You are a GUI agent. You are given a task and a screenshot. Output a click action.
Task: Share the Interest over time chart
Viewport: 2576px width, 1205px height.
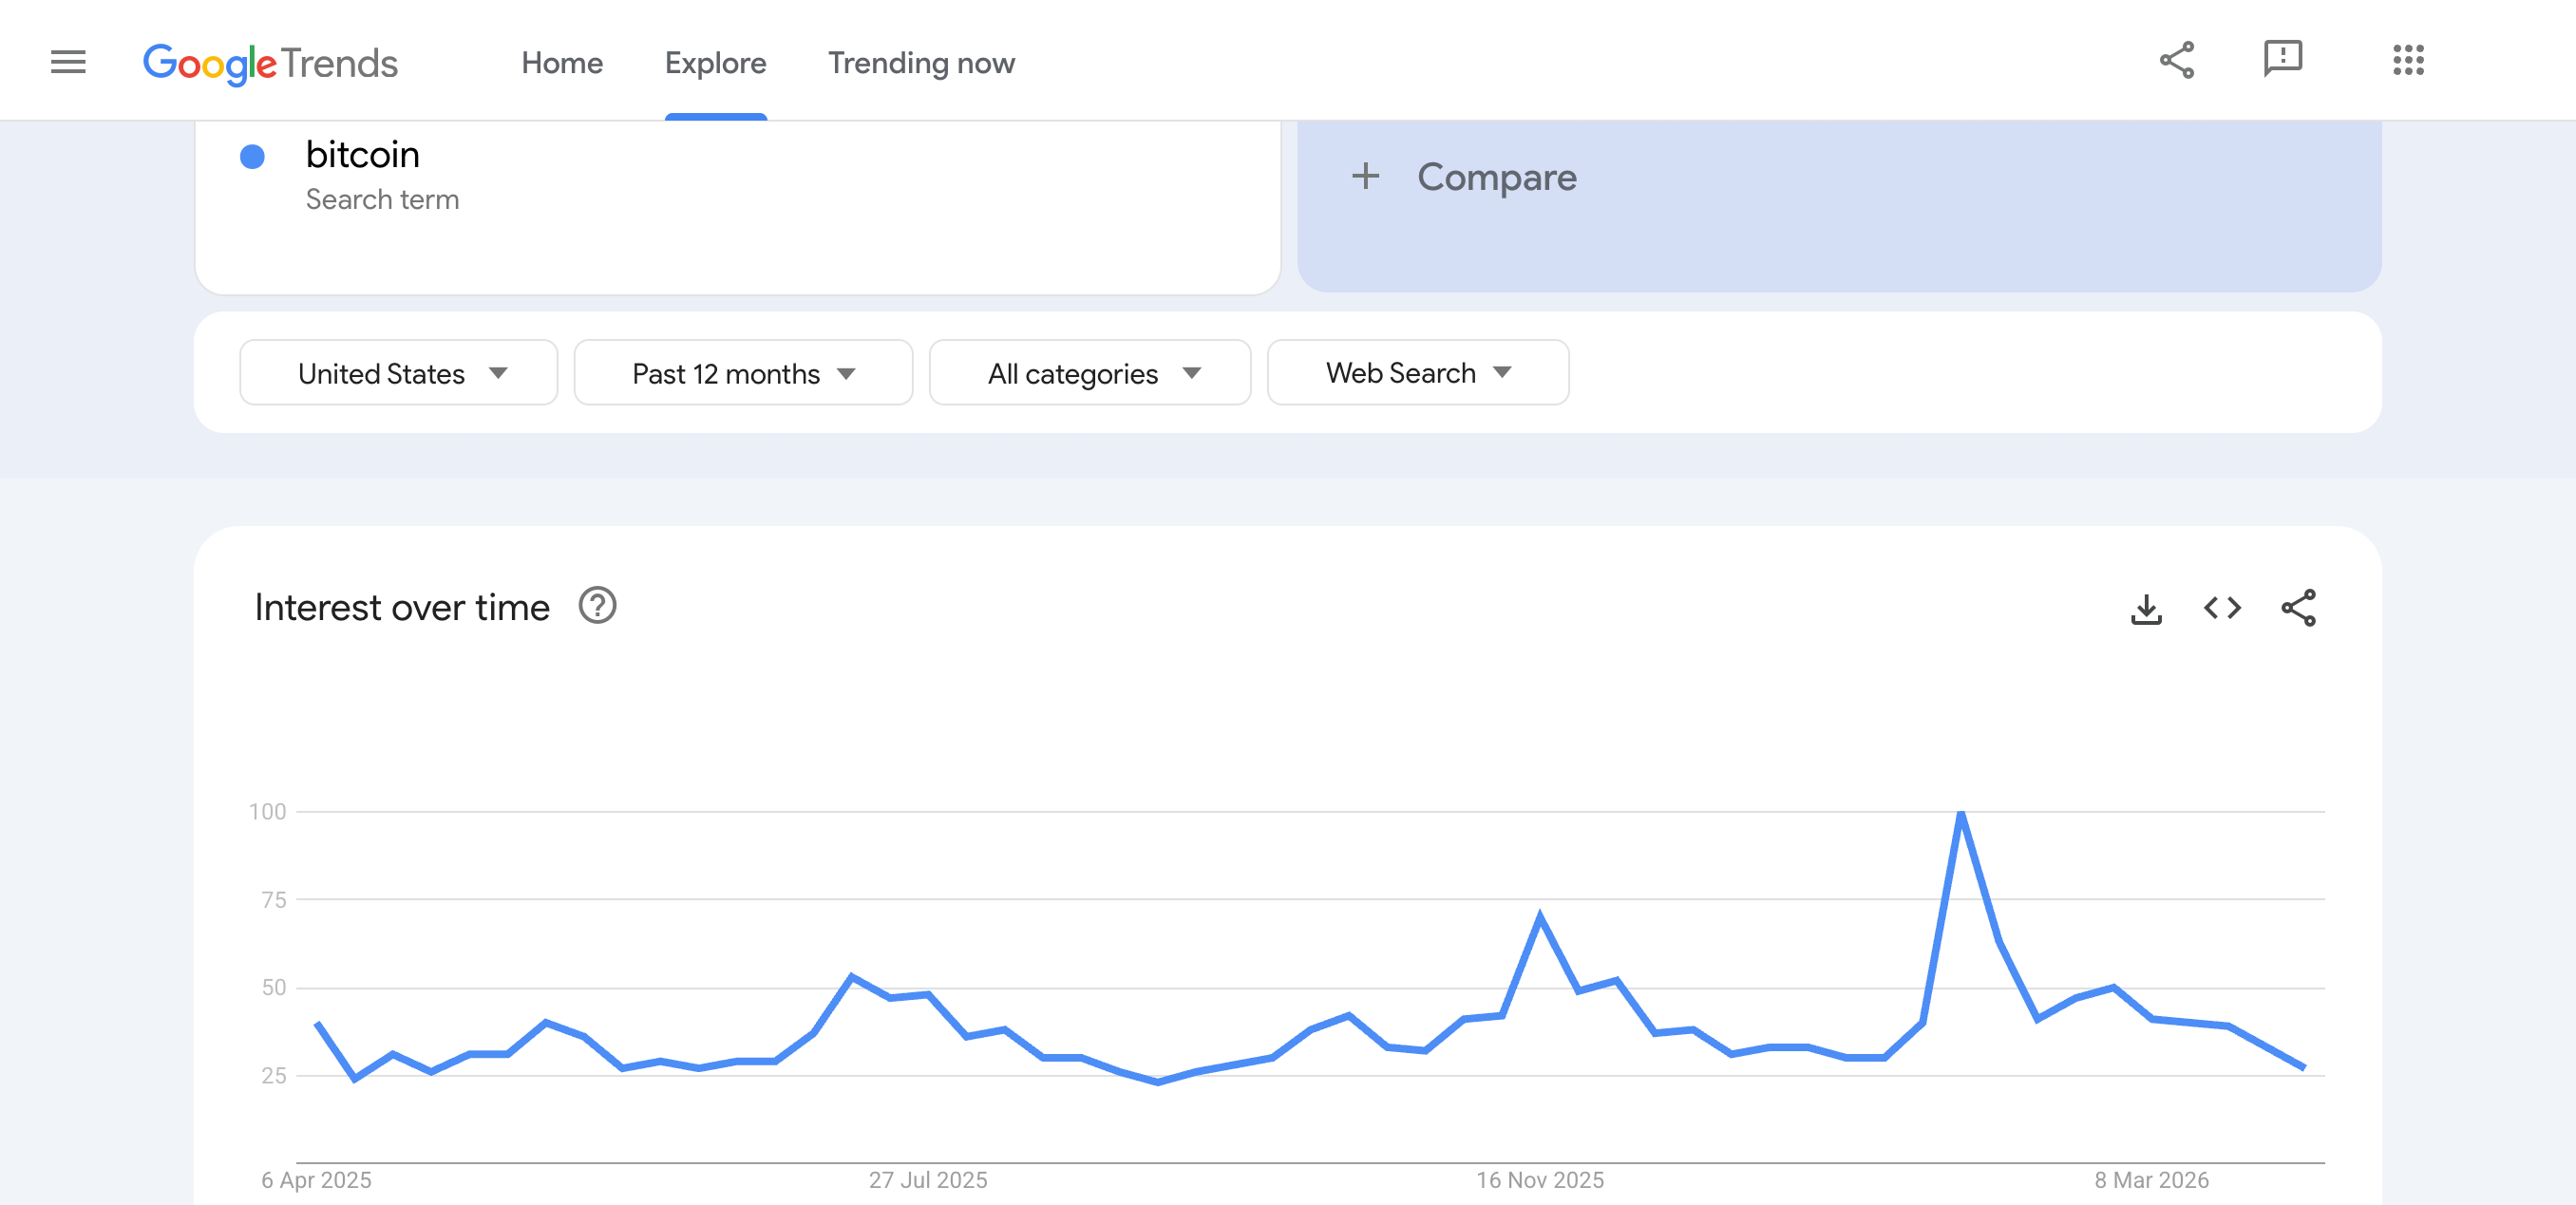pos(2298,607)
